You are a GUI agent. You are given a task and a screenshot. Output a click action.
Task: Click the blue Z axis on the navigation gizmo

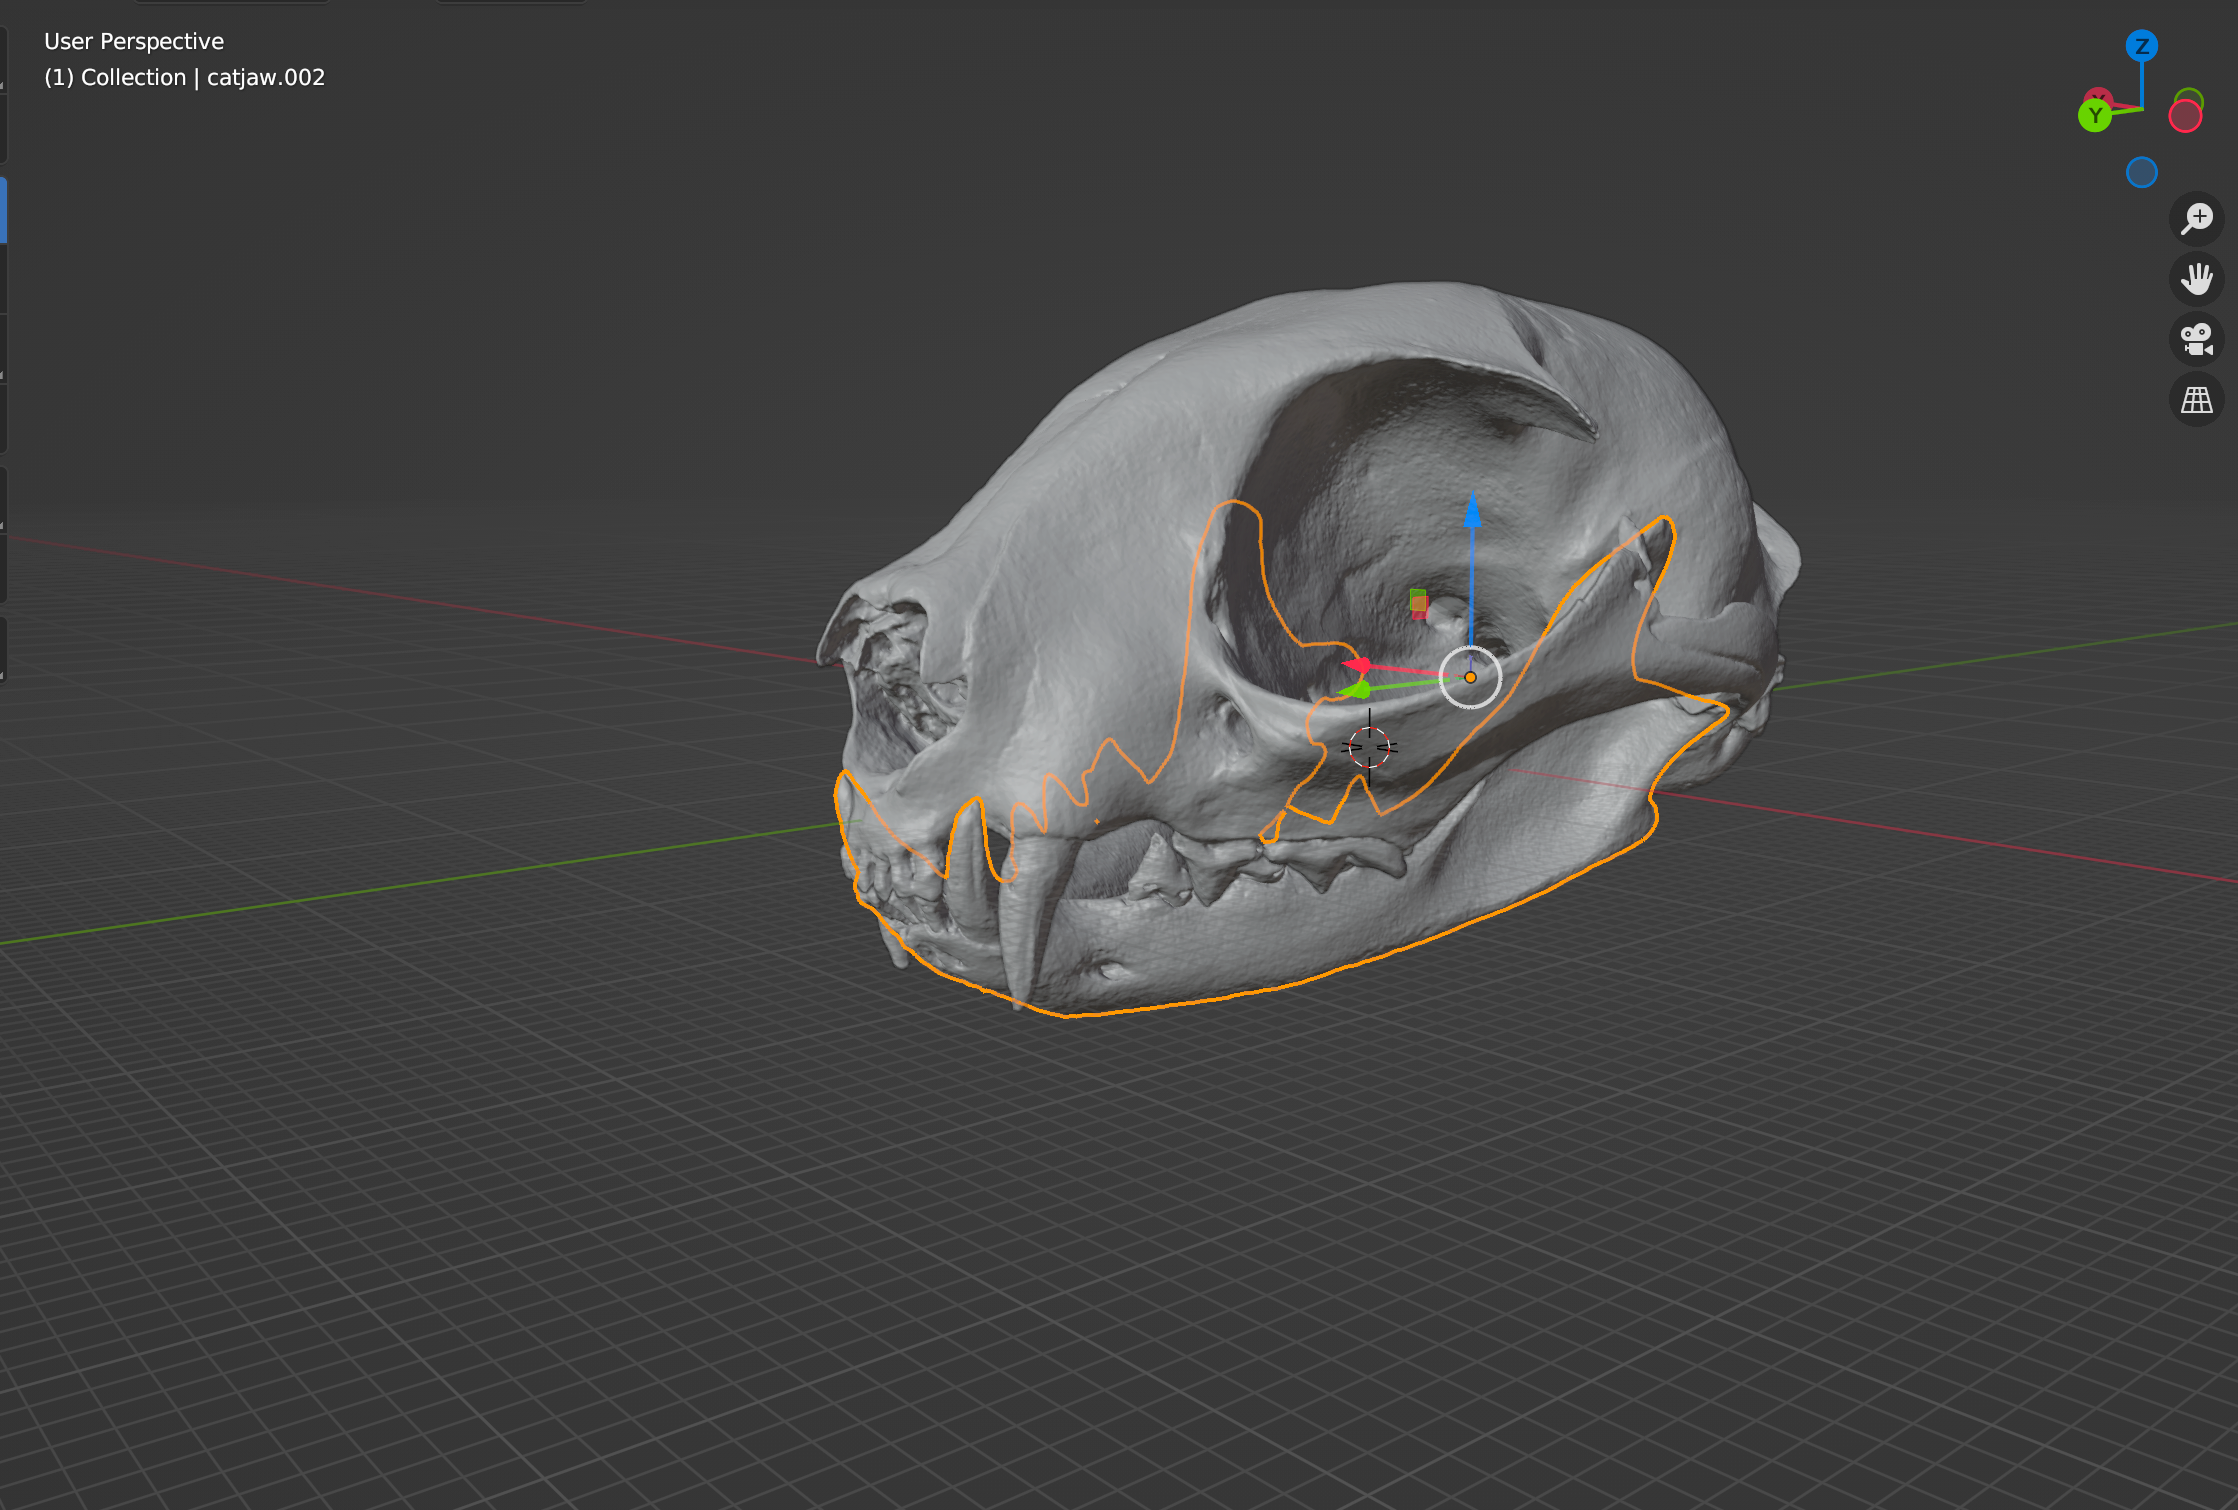click(2143, 45)
